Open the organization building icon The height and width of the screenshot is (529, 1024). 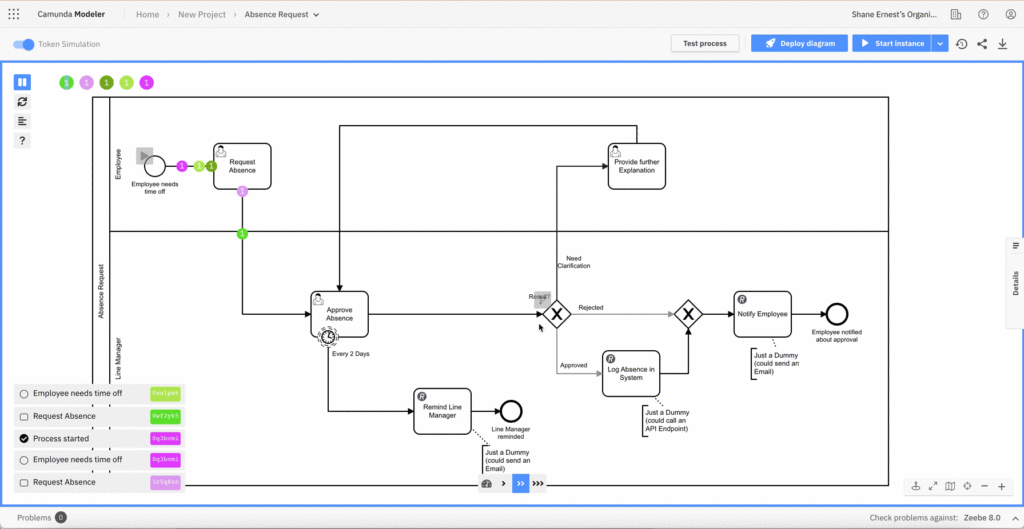click(x=955, y=14)
